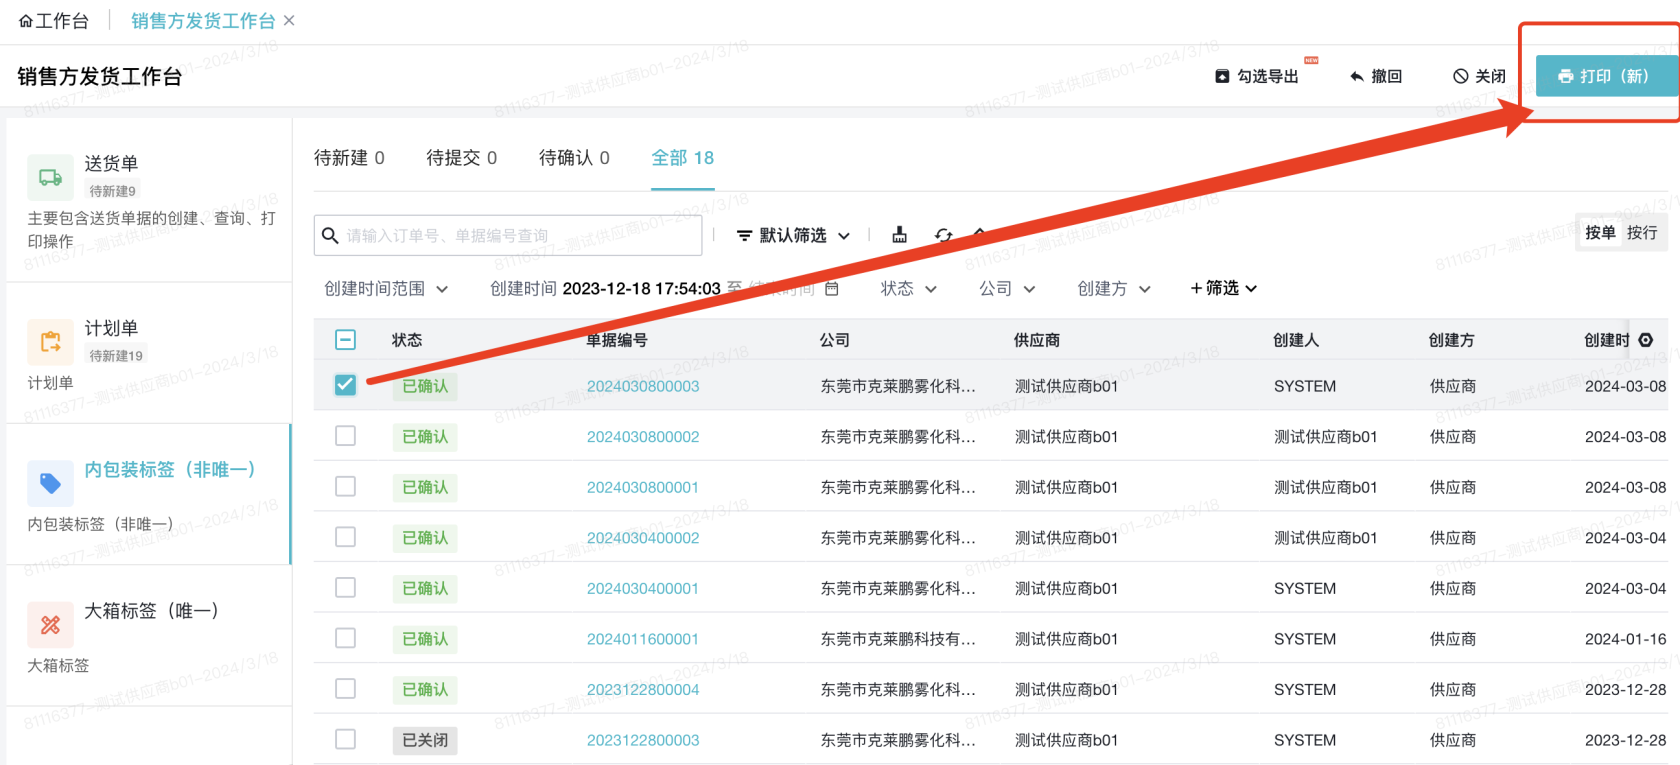The width and height of the screenshot is (1680, 765).
Task: Open order 2024011600001 link
Action: [643, 639]
